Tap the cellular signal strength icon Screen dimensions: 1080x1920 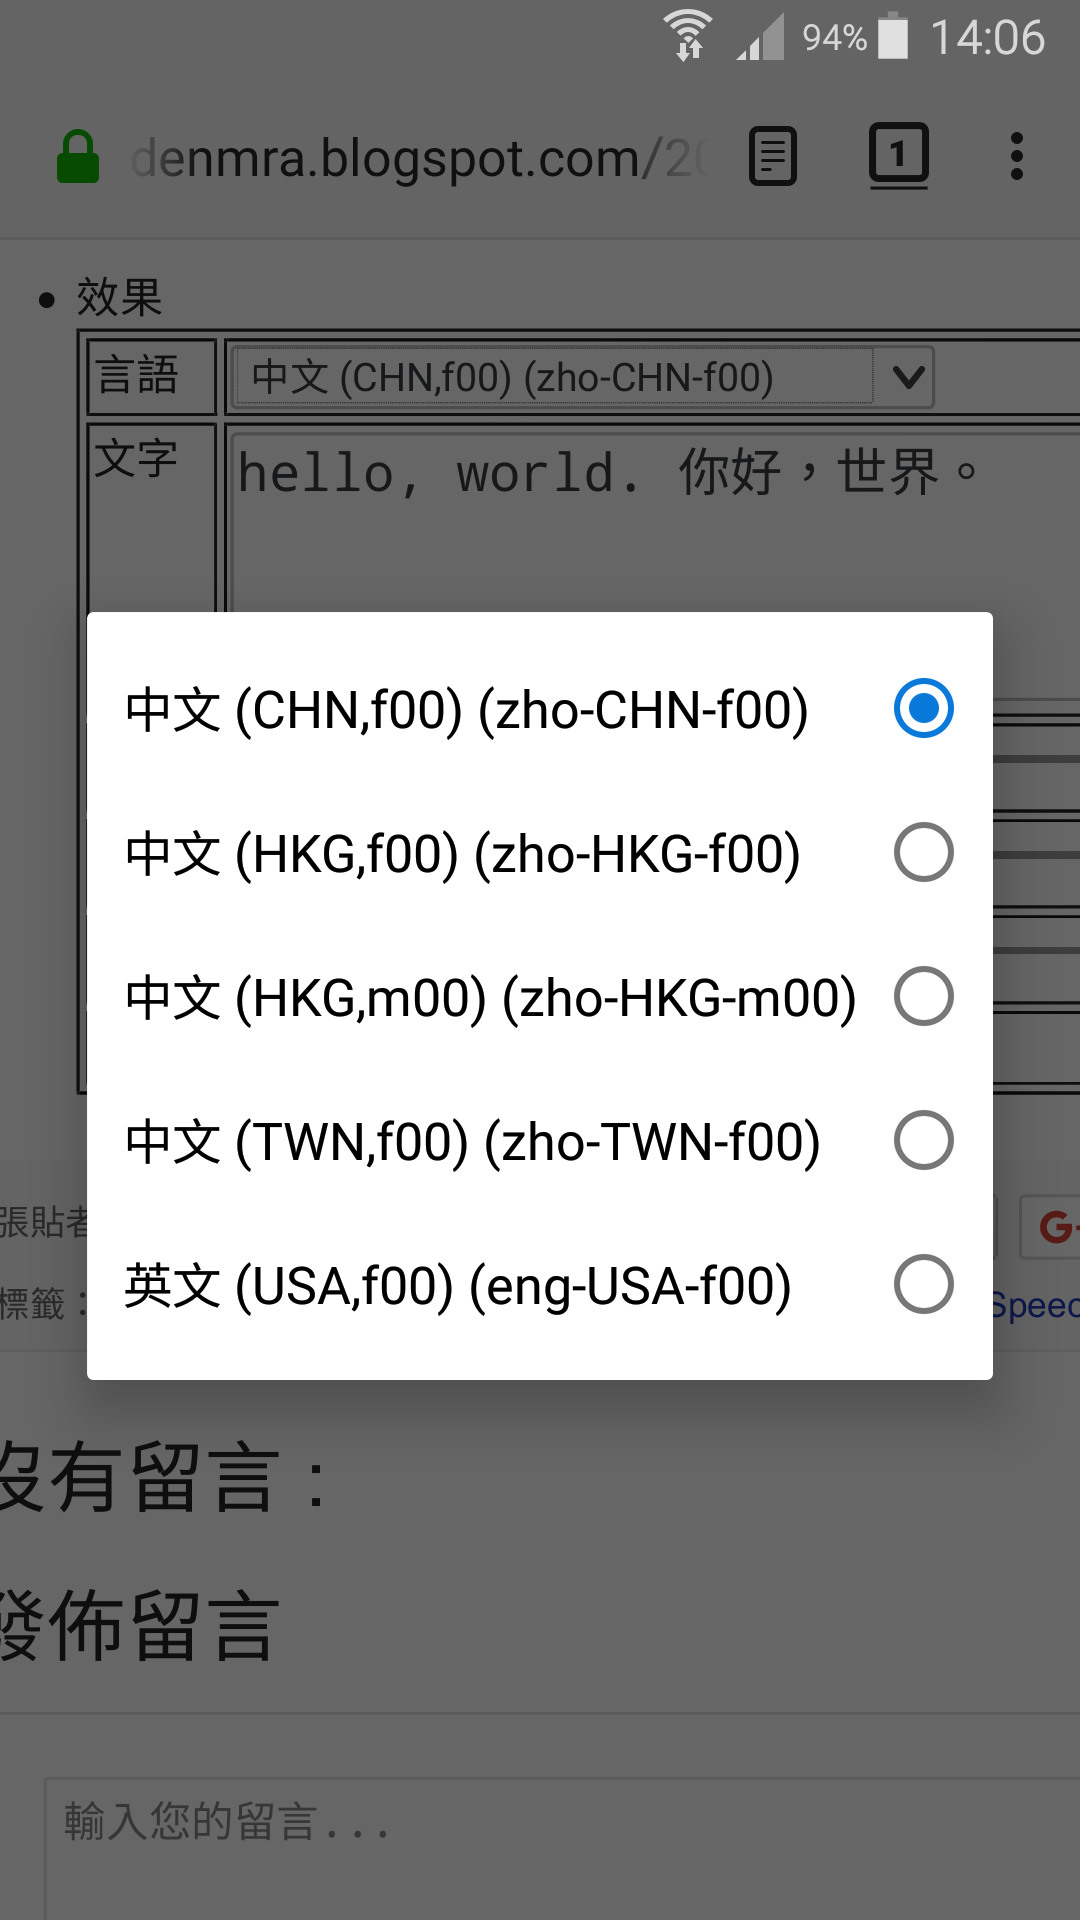click(760, 38)
